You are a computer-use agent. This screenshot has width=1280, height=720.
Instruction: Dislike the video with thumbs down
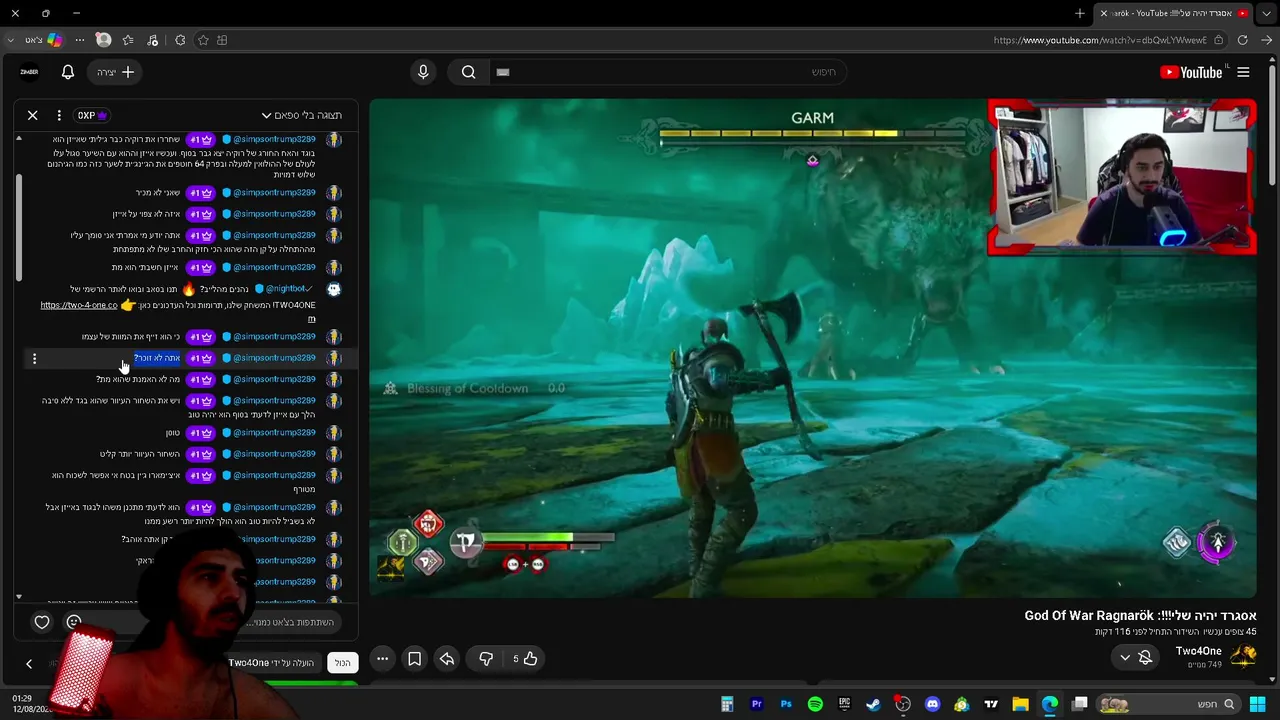click(x=486, y=658)
